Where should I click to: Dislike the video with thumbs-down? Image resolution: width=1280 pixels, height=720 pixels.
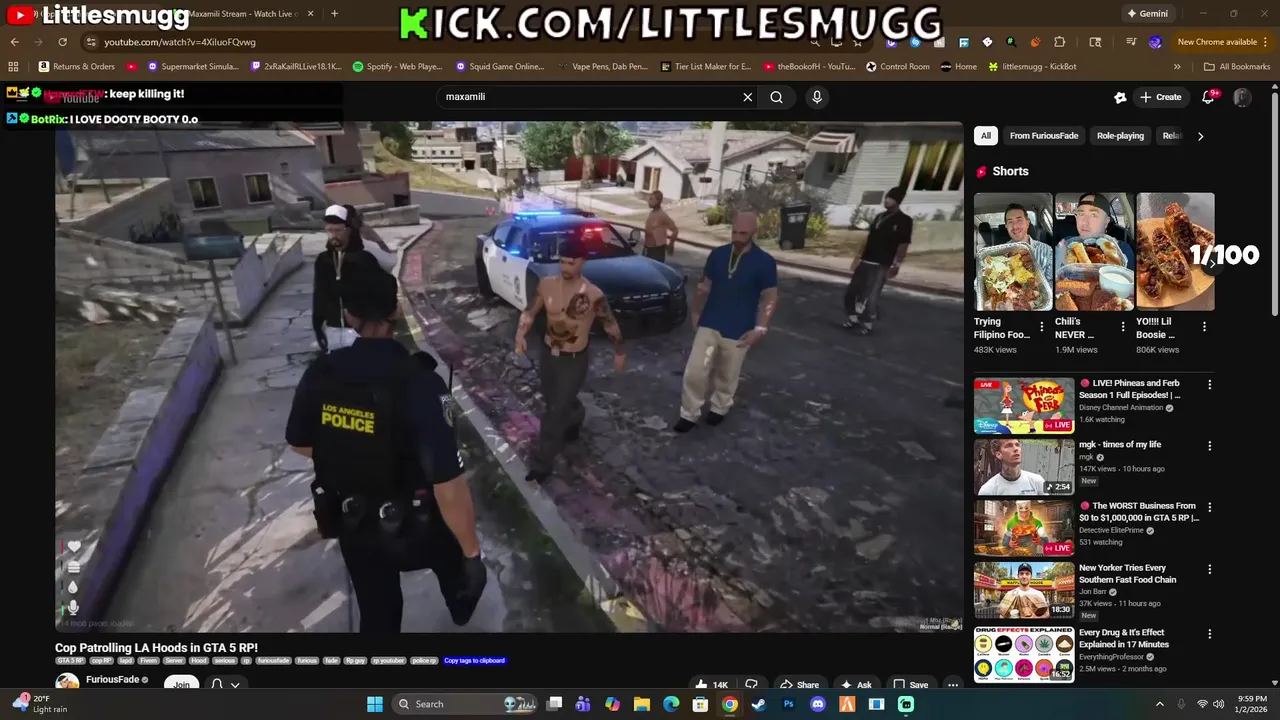tap(751, 685)
